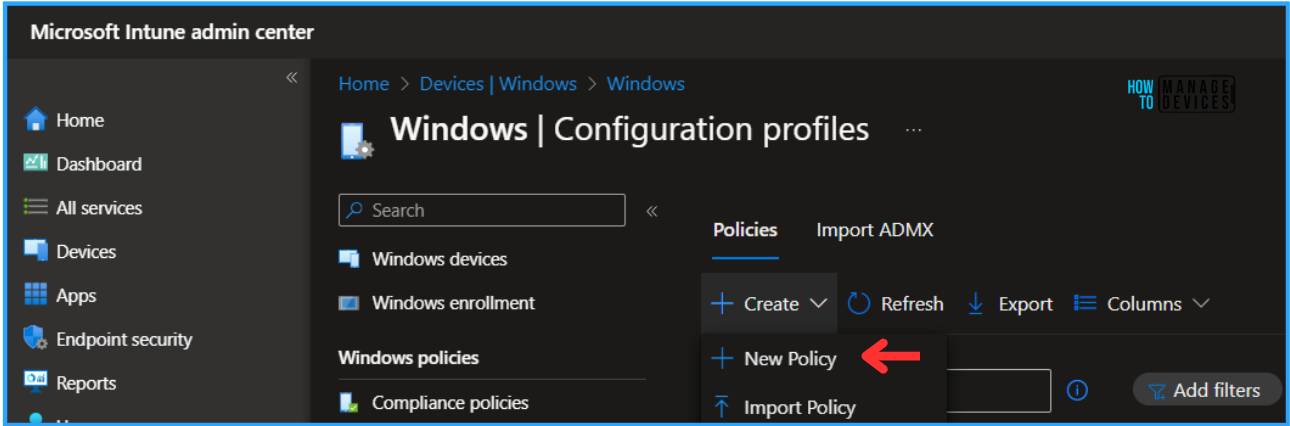Open Windows enrollment menu item
Viewport: 1290px width, 426px height.
coord(453,303)
